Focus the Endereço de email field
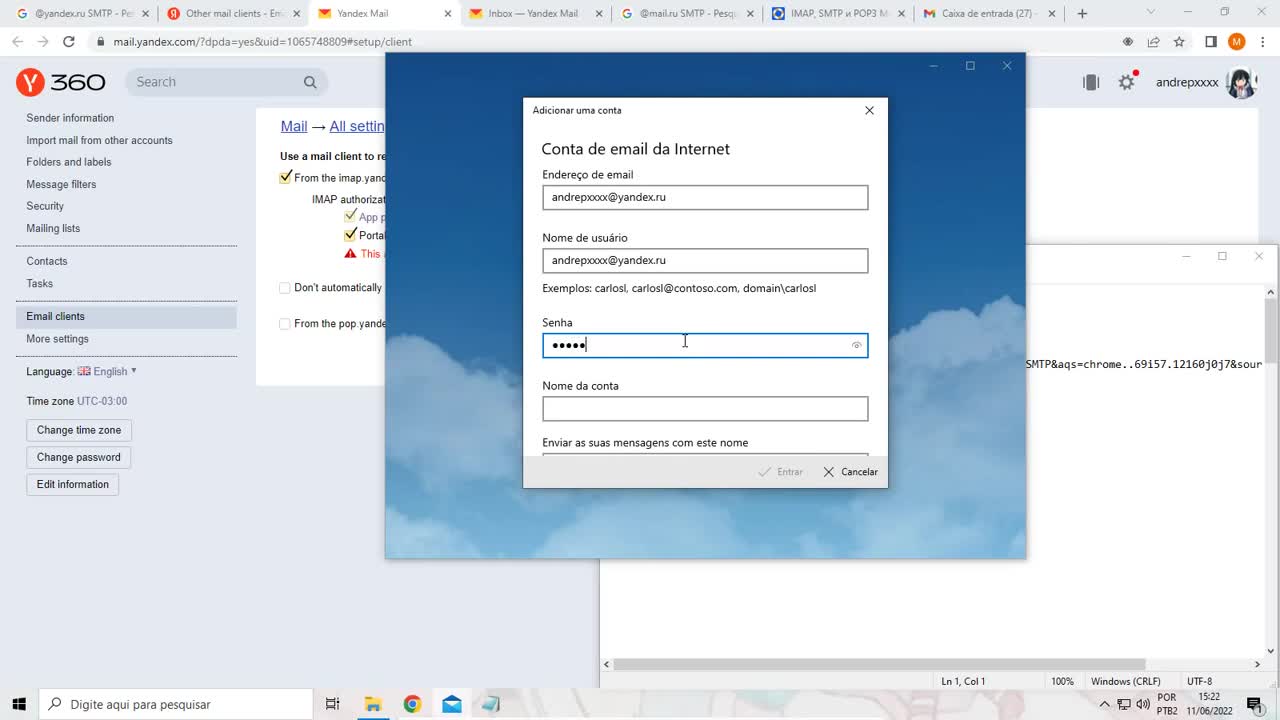The width and height of the screenshot is (1280, 720). coord(705,197)
